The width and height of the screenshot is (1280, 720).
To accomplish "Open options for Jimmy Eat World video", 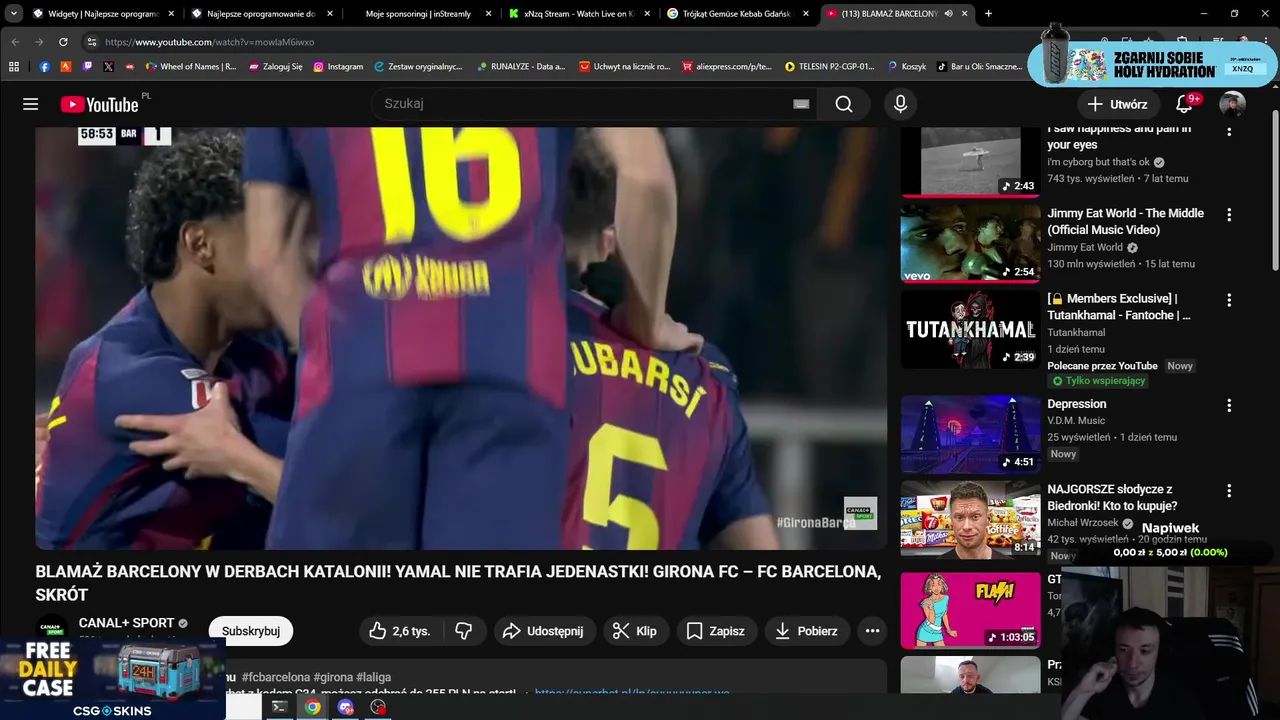I will pyautogui.click(x=1229, y=215).
